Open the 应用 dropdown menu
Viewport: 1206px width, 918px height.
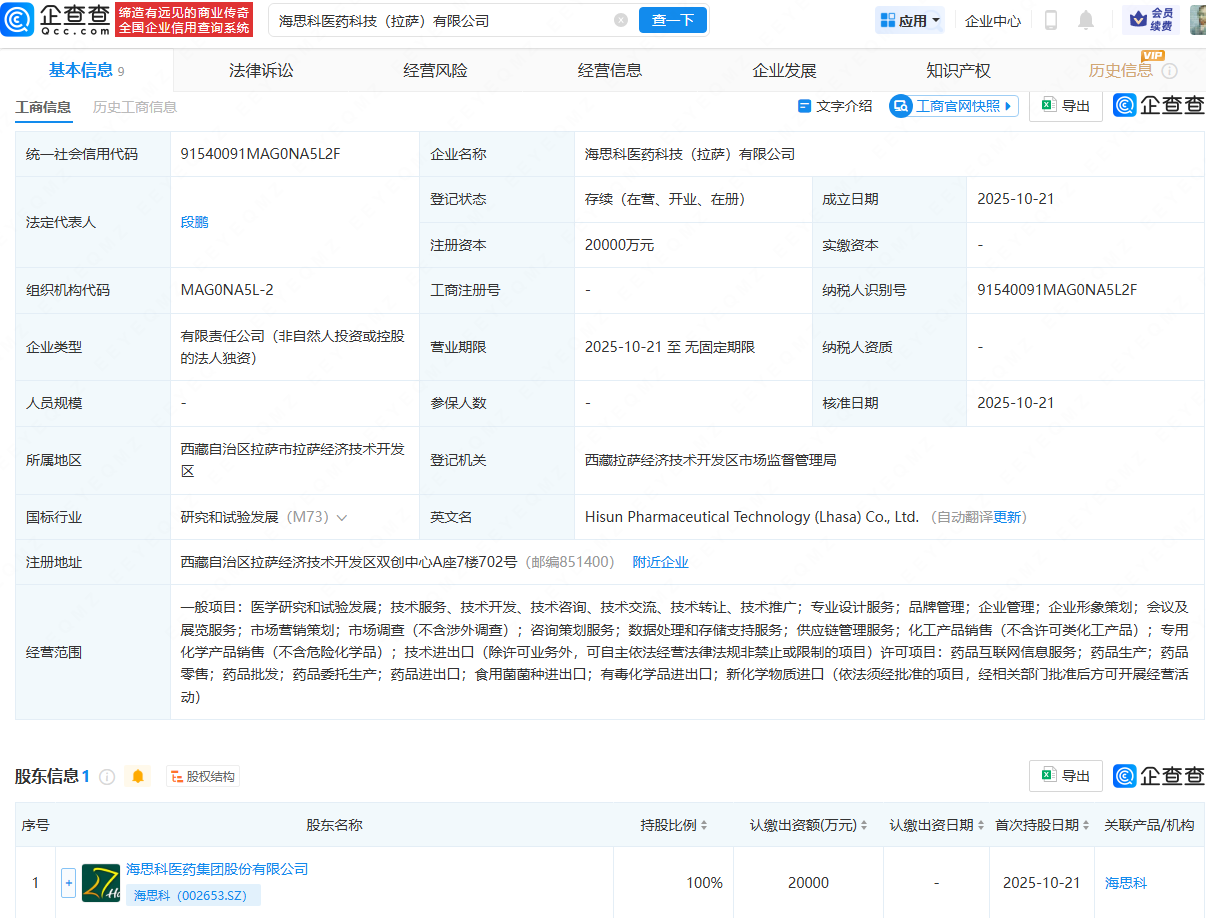click(909, 20)
